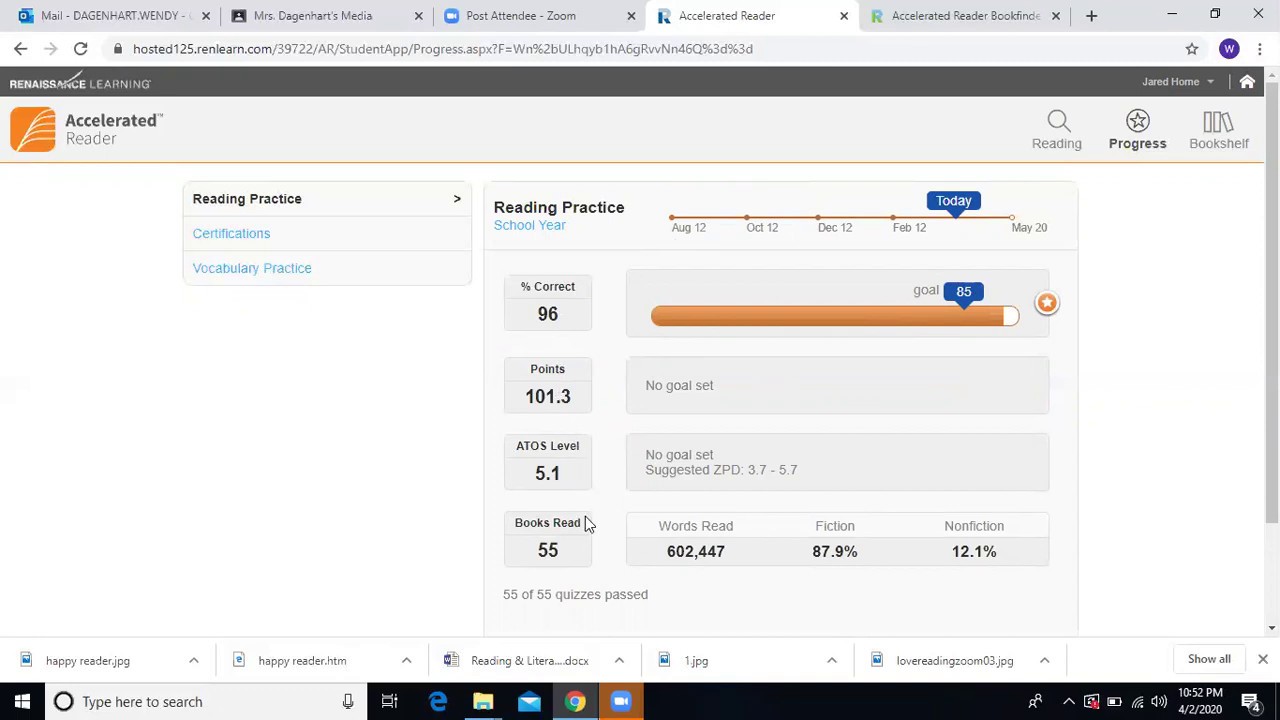Open the volume control in tray
1280x720 pixels.
point(1160,702)
